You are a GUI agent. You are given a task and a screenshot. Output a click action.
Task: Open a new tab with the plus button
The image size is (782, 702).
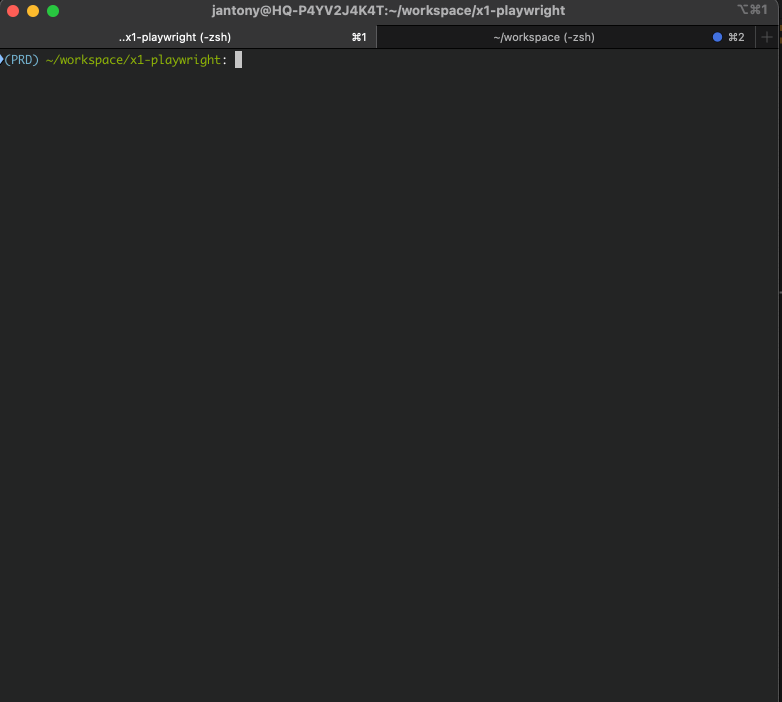pos(767,37)
